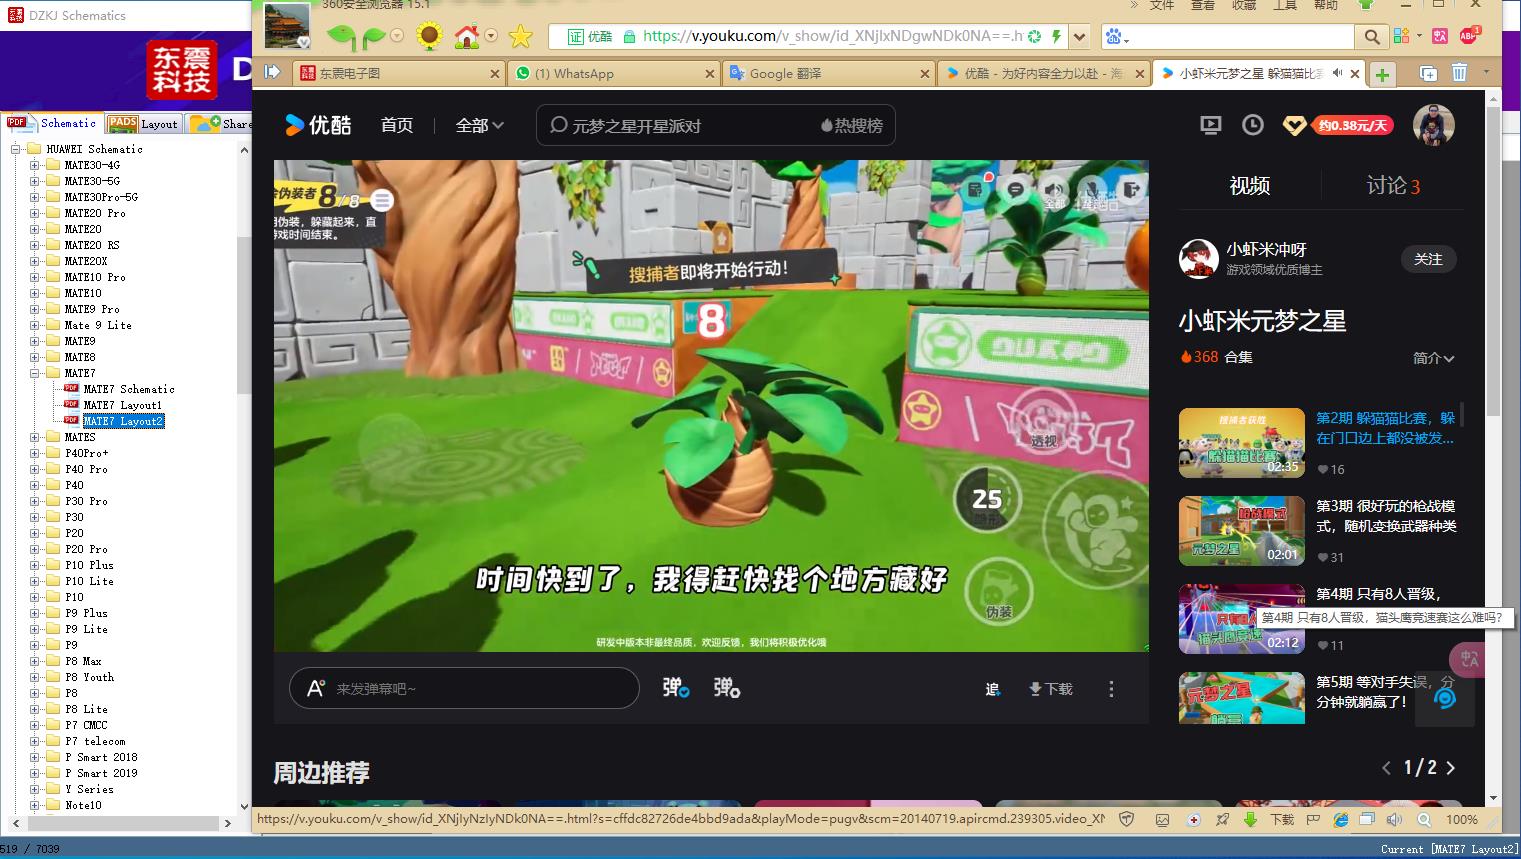Expand the Y Series folder
This screenshot has width=1521, height=859.
(34, 789)
